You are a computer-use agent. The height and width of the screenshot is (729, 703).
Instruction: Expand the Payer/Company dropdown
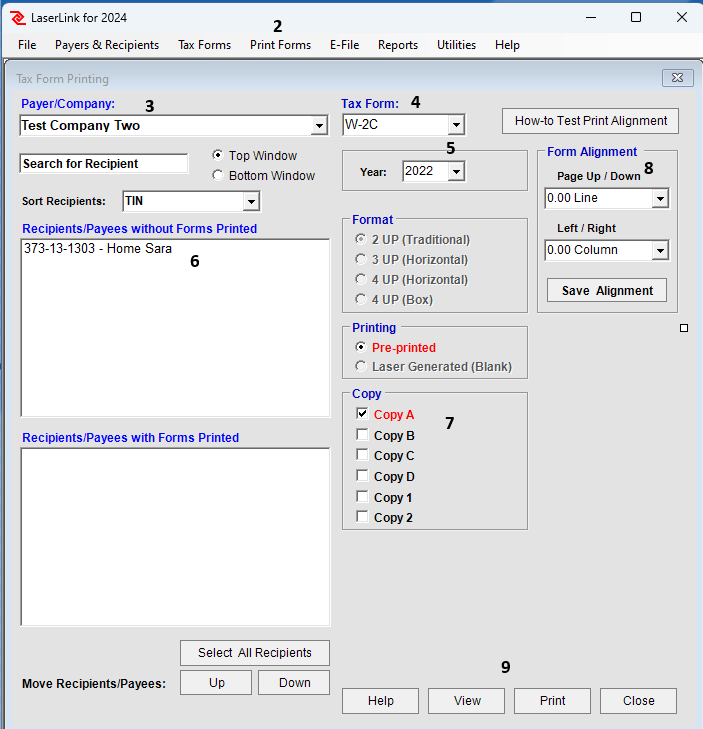tap(318, 126)
